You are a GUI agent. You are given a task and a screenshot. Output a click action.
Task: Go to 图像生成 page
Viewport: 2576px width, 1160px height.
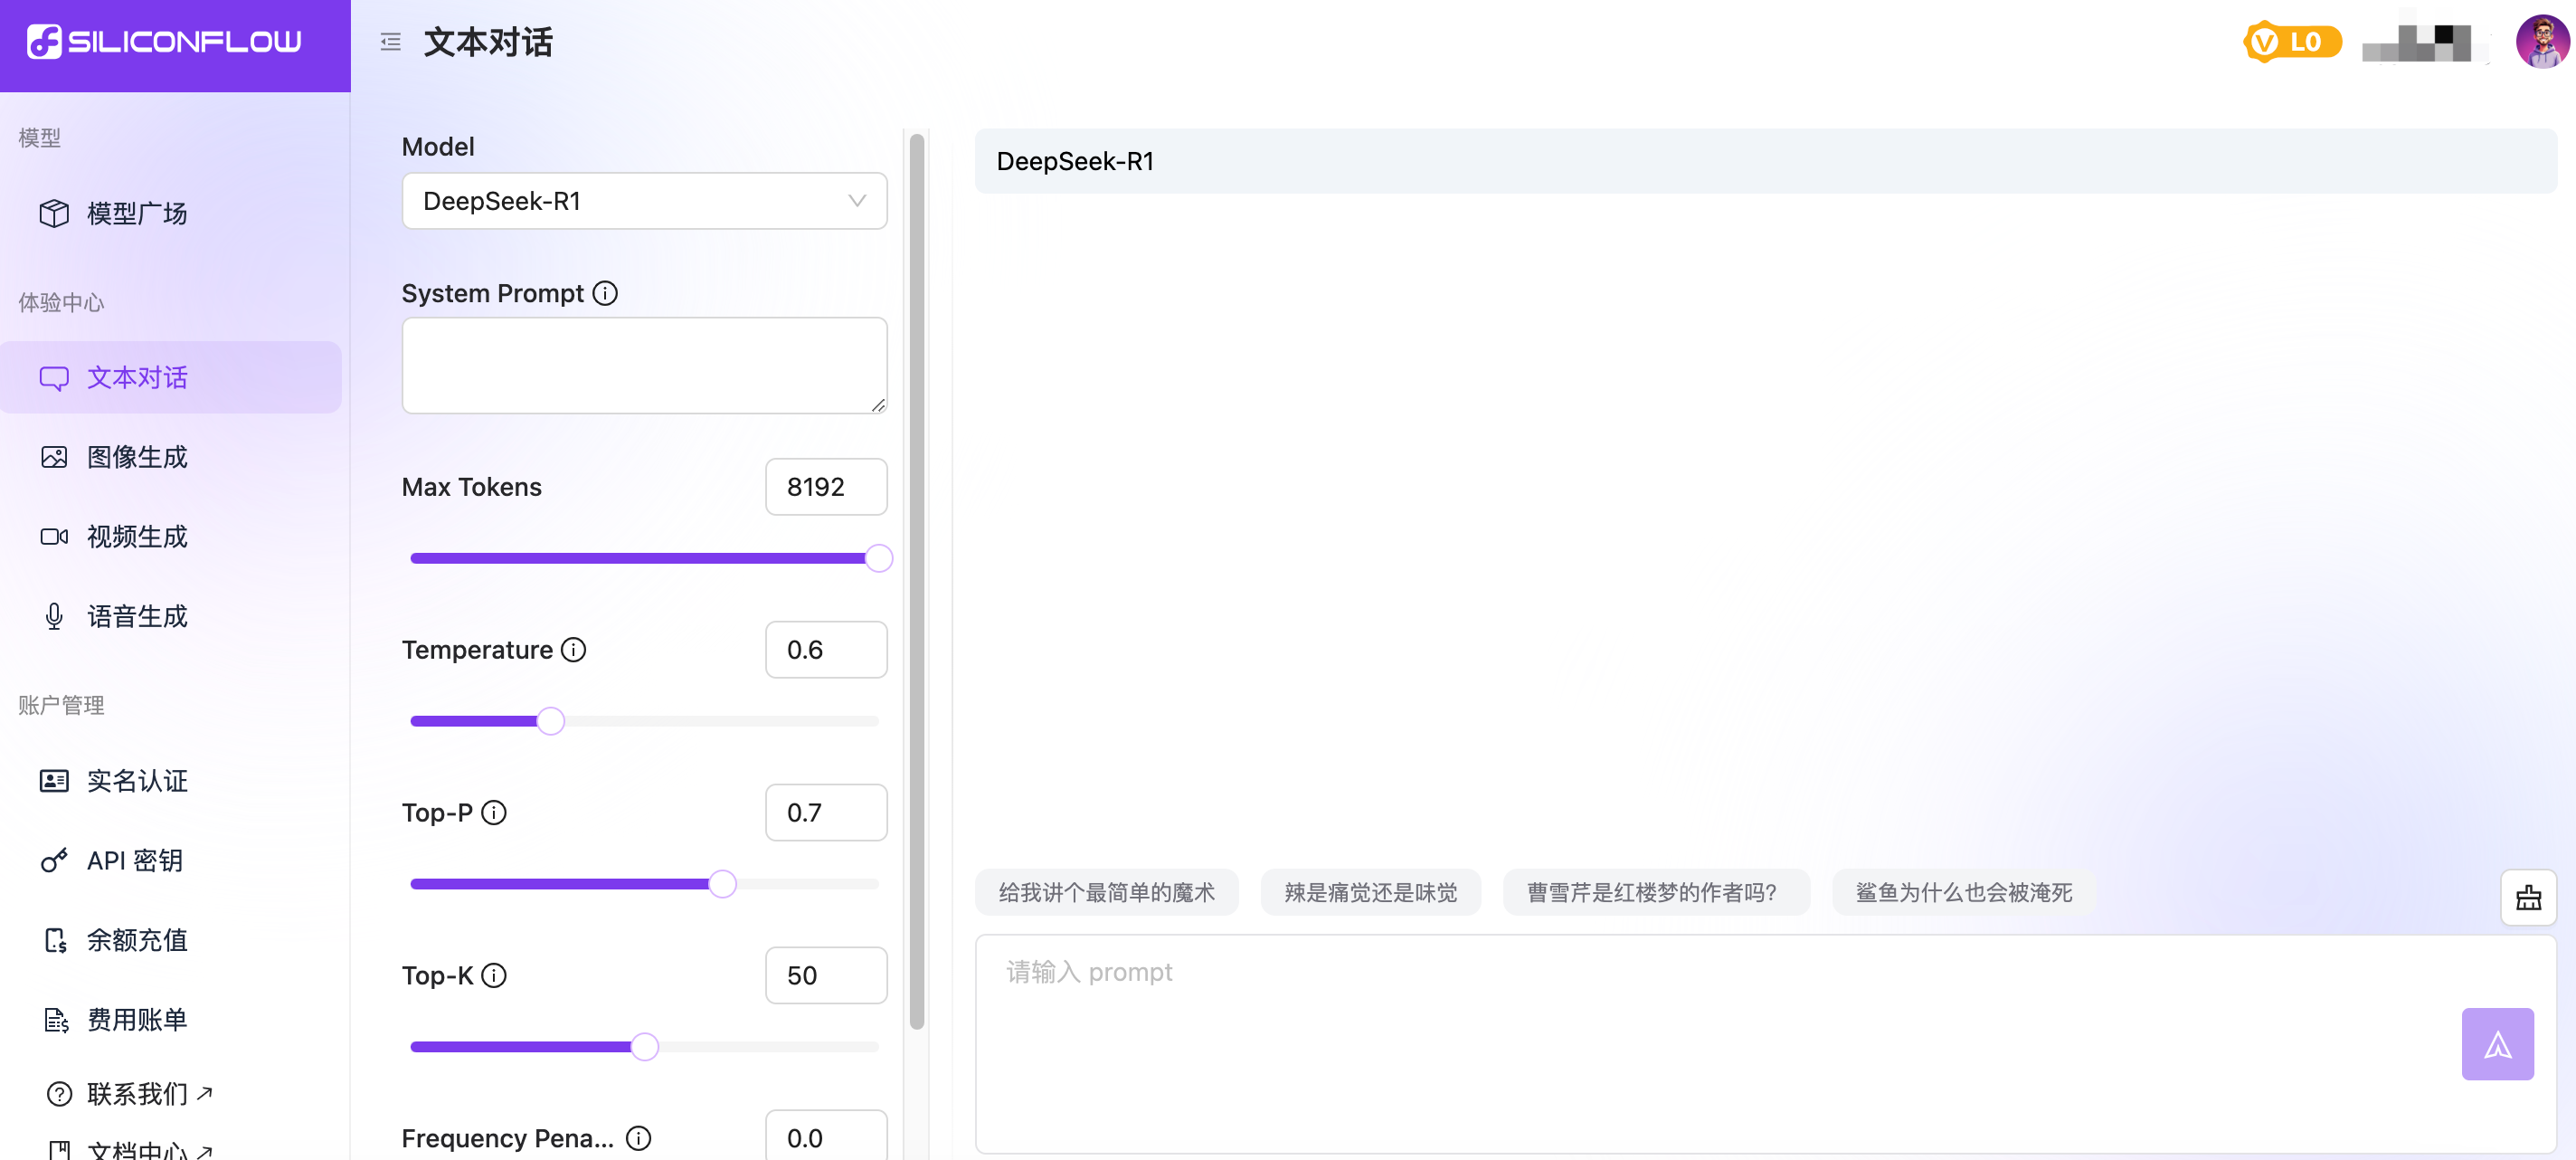[136, 457]
